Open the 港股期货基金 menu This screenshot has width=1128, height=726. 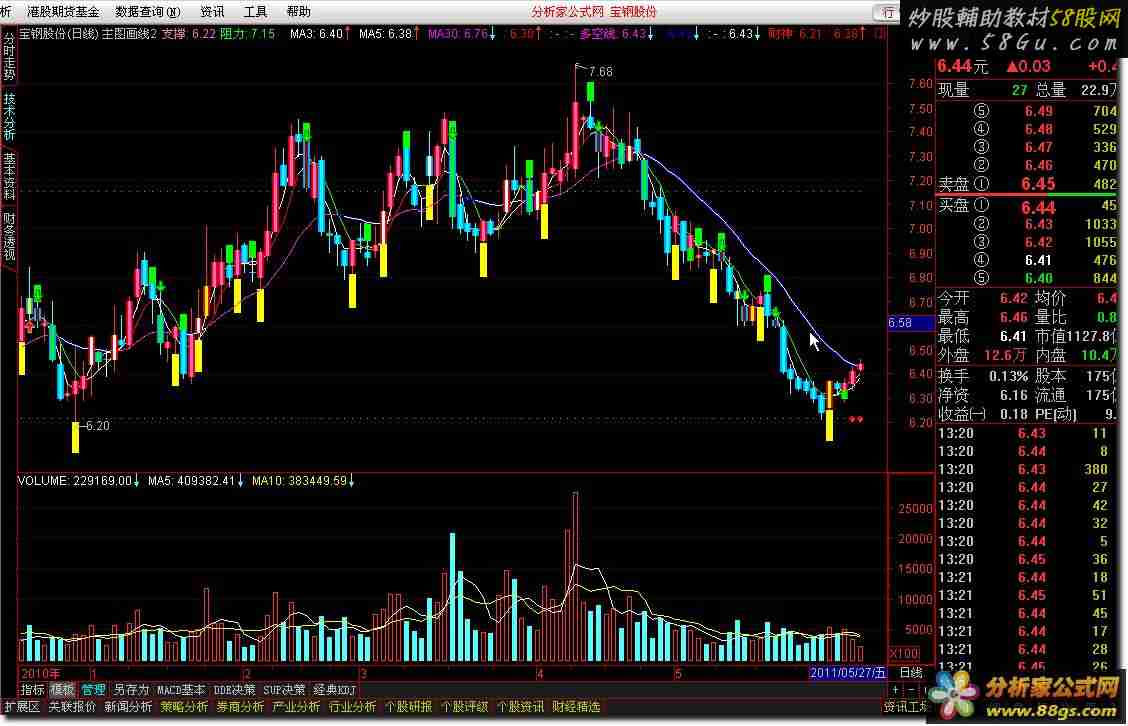[x=63, y=12]
